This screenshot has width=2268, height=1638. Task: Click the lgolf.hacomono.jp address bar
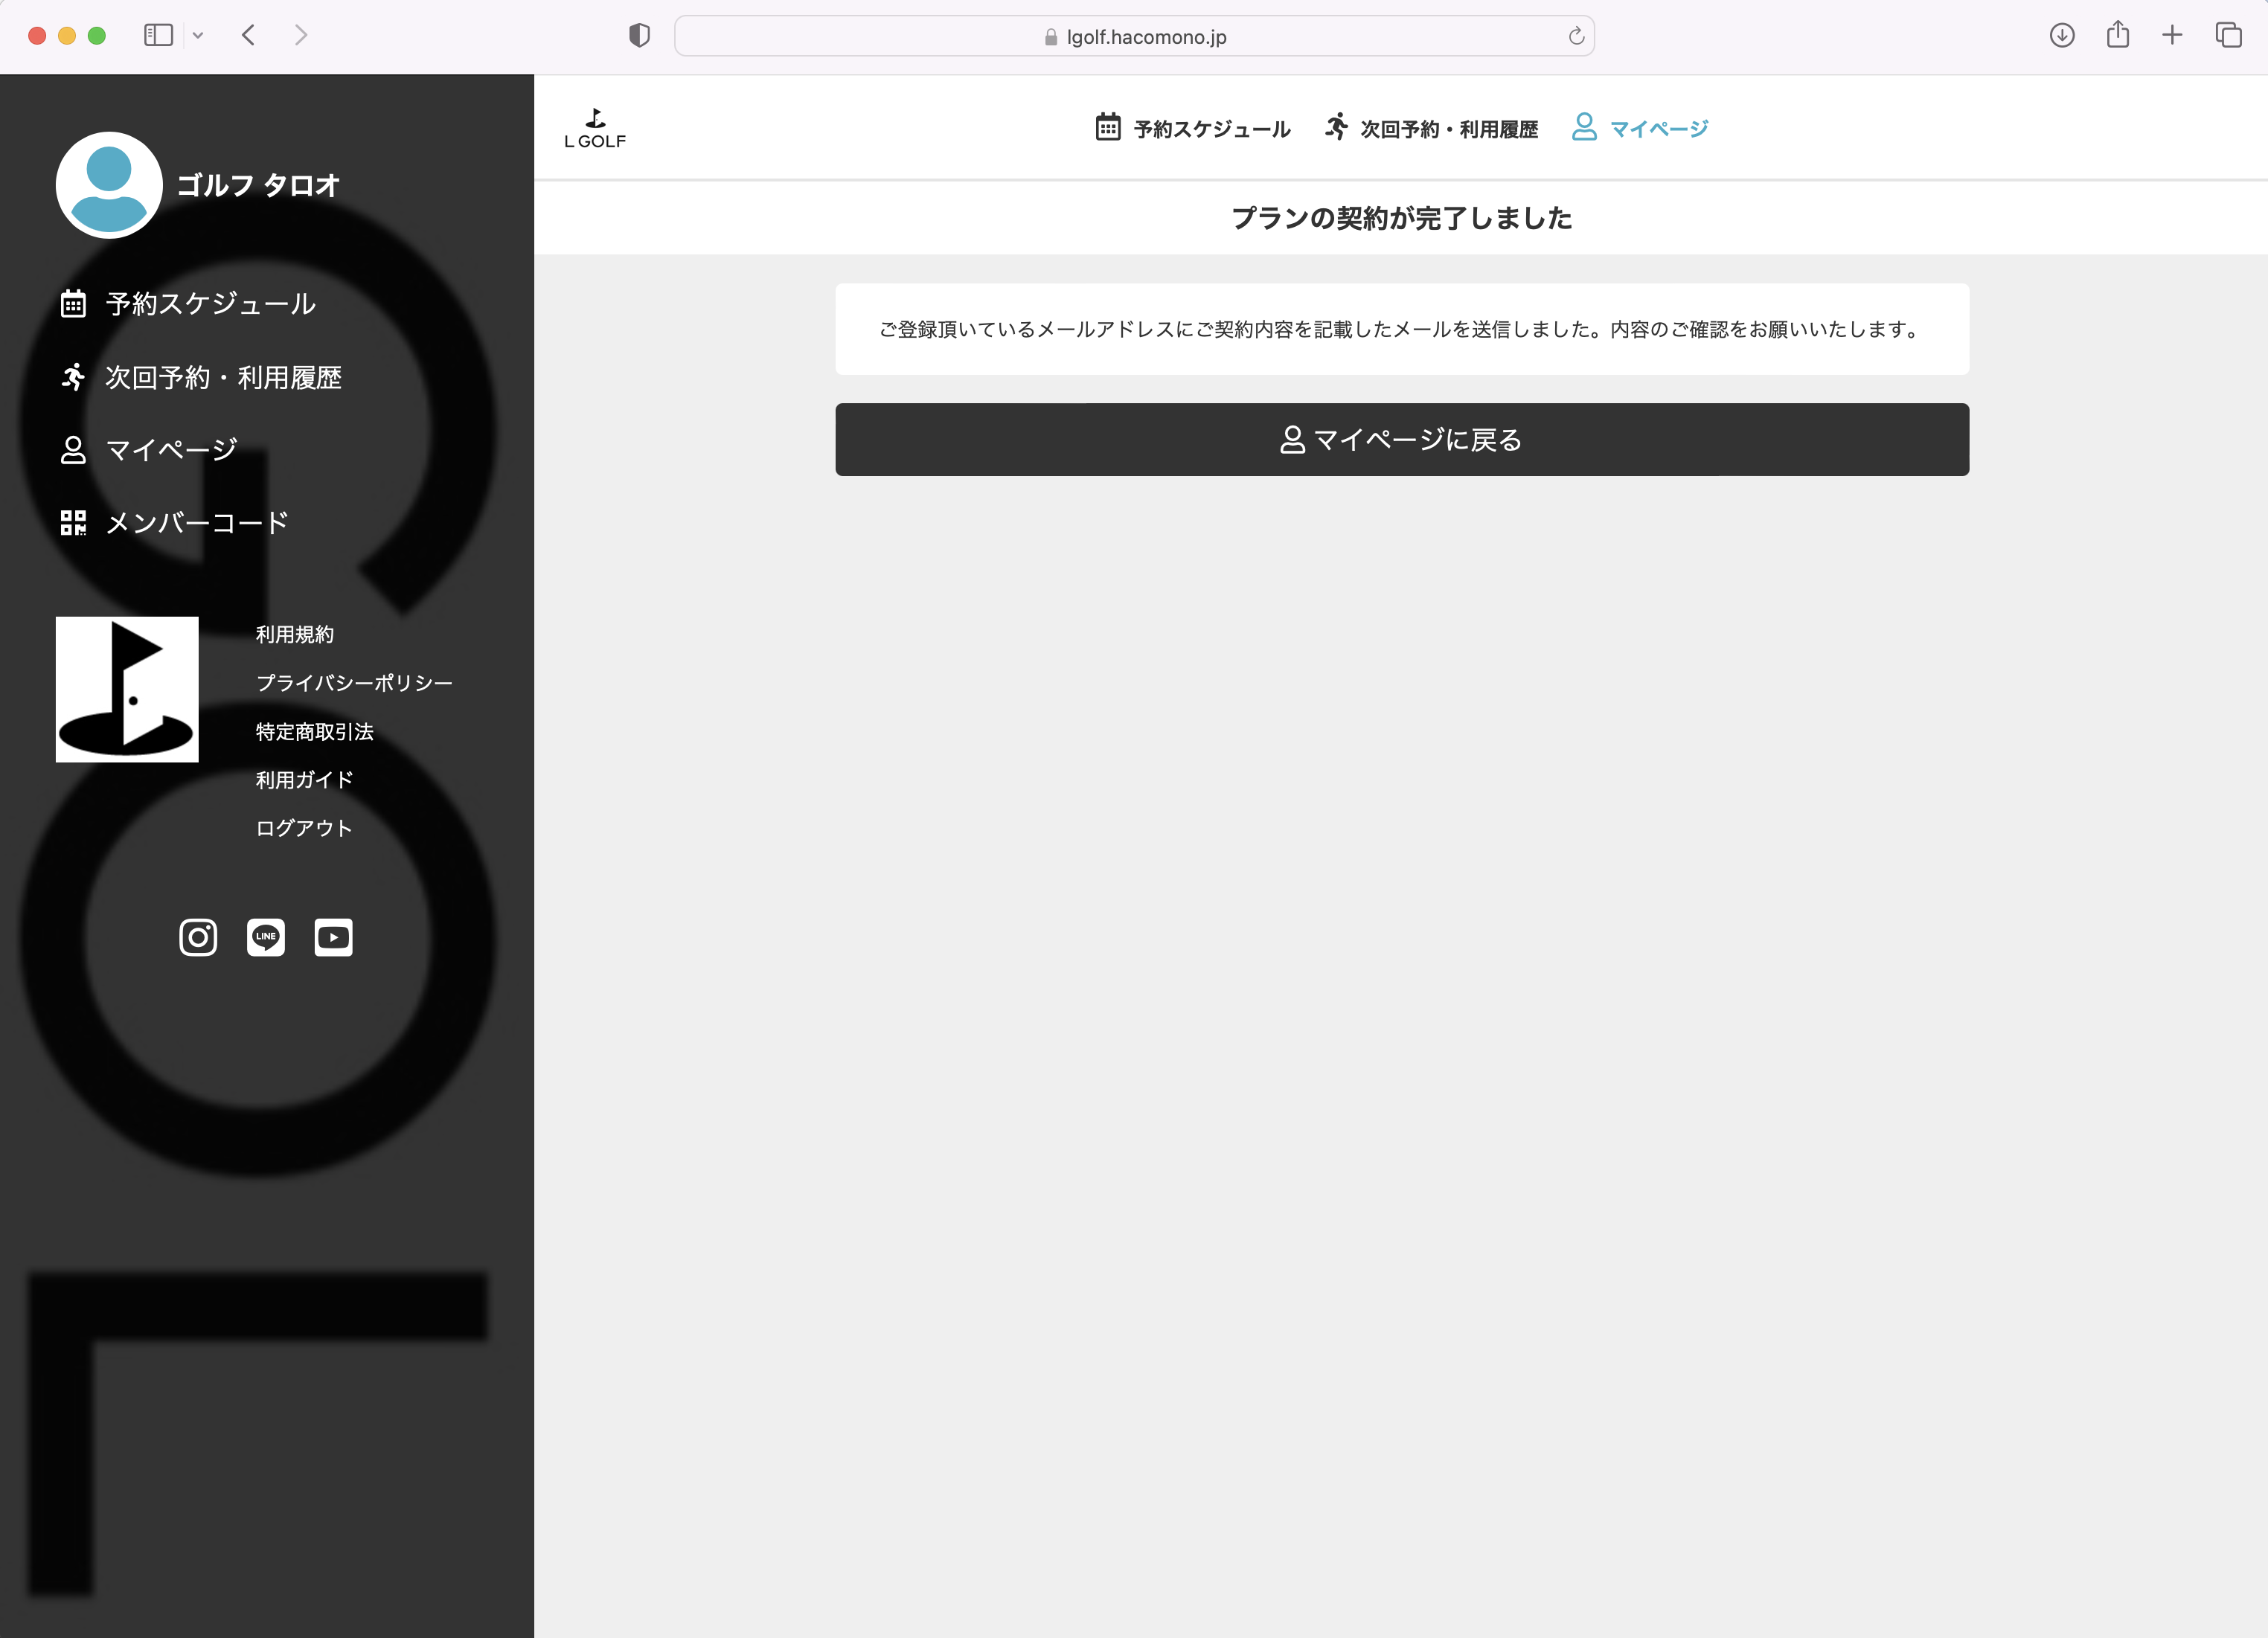(x=1135, y=36)
